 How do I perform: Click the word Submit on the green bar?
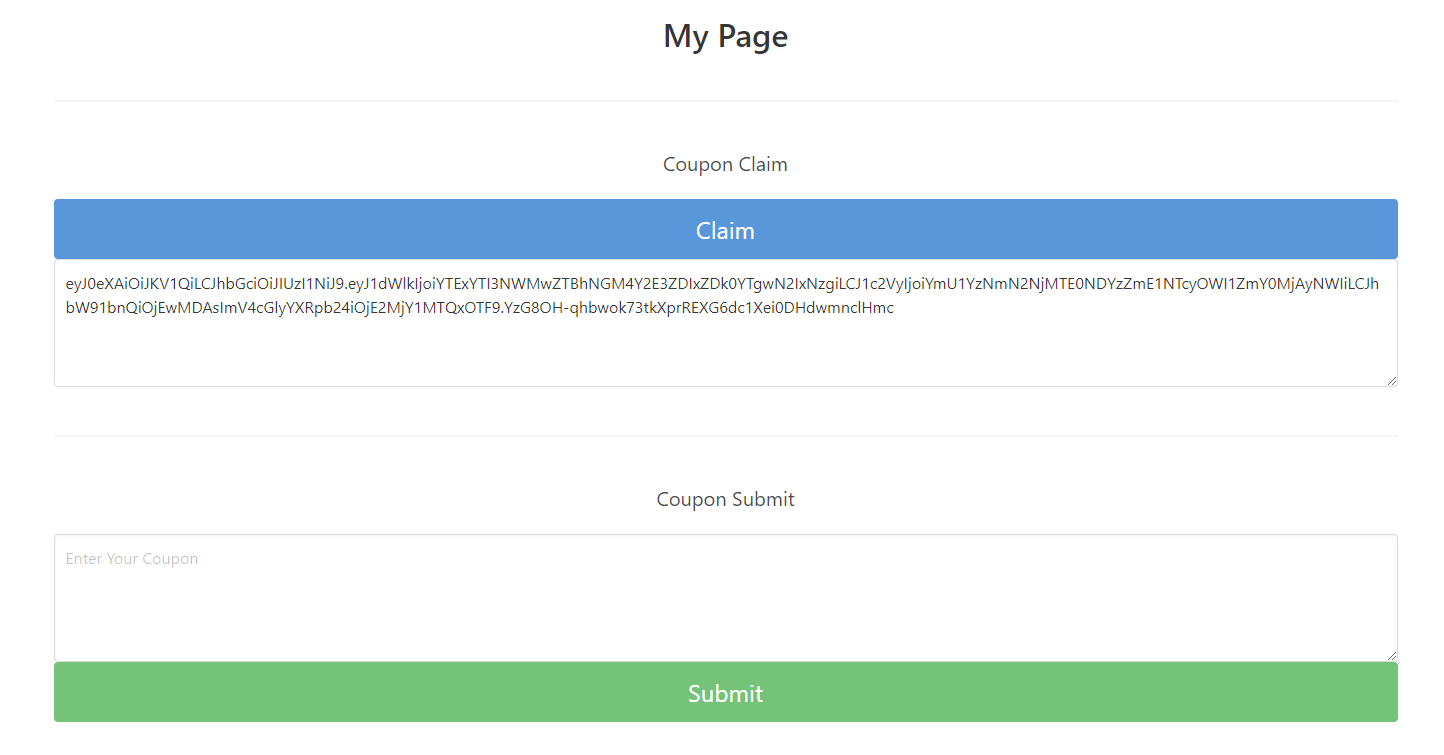[x=725, y=693]
